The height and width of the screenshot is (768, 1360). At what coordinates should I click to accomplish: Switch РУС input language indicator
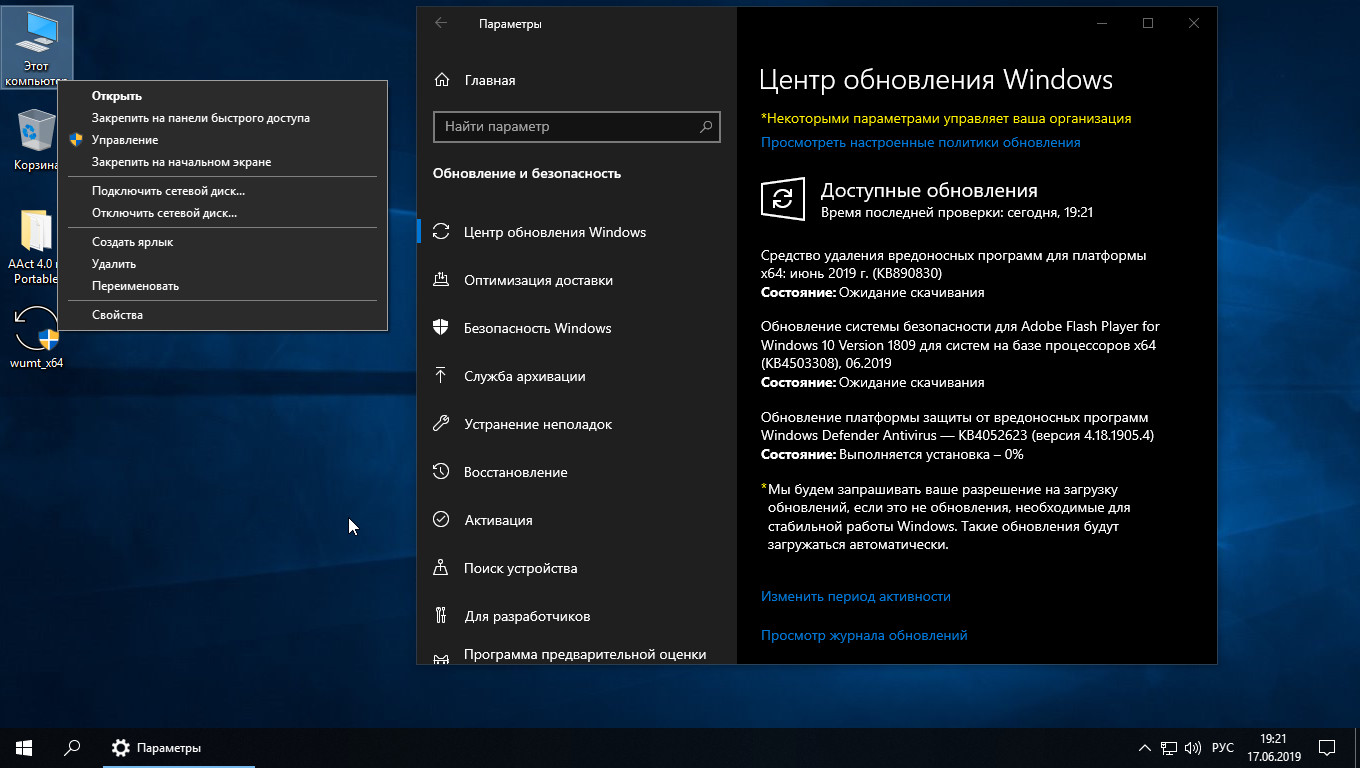[x=1222, y=748]
